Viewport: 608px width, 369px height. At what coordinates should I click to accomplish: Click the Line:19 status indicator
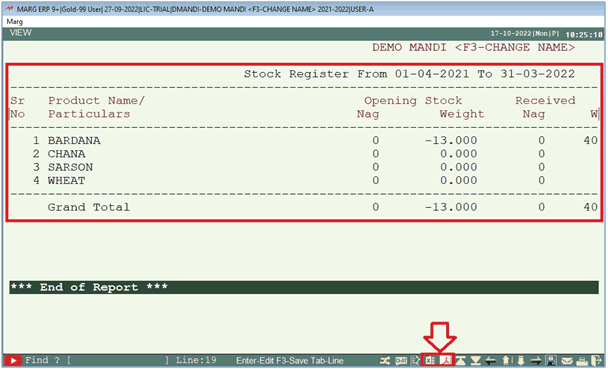point(196,360)
